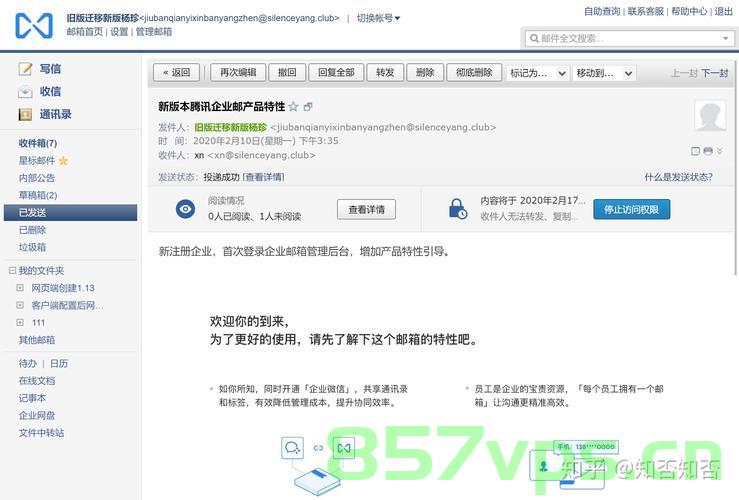Image resolution: width=739 pixels, height=500 pixels.
Task: Open 管理邮箱 link in header
Action: (x=154, y=32)
